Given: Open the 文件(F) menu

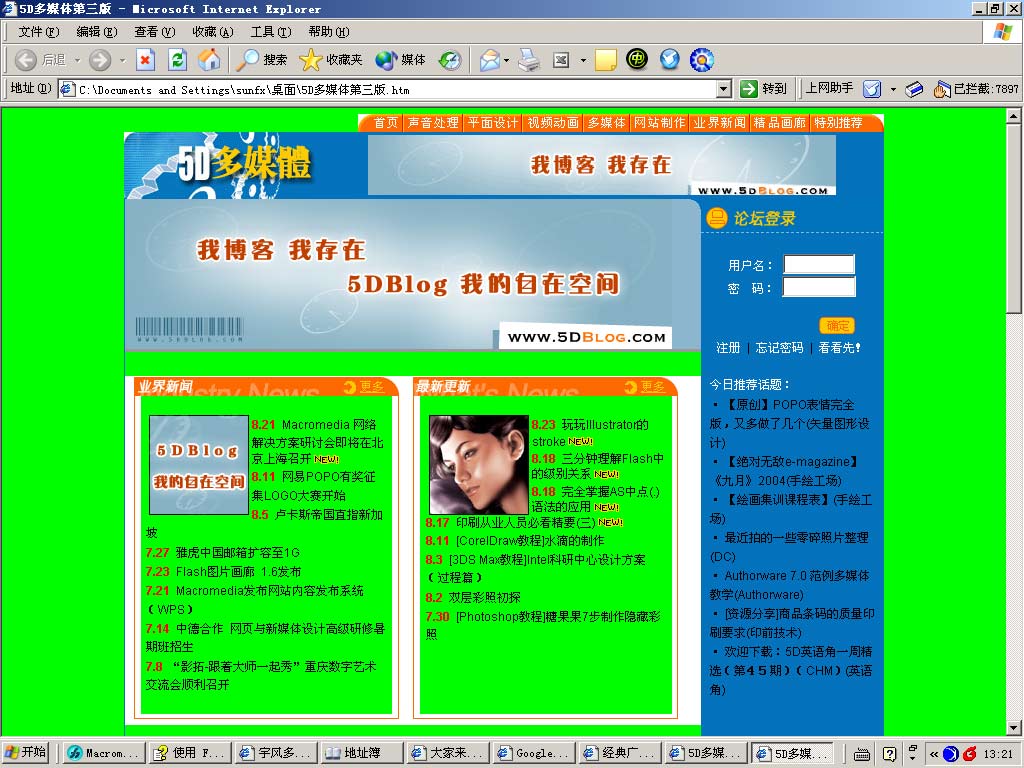Looking at the screenshot, I should 39,31.
